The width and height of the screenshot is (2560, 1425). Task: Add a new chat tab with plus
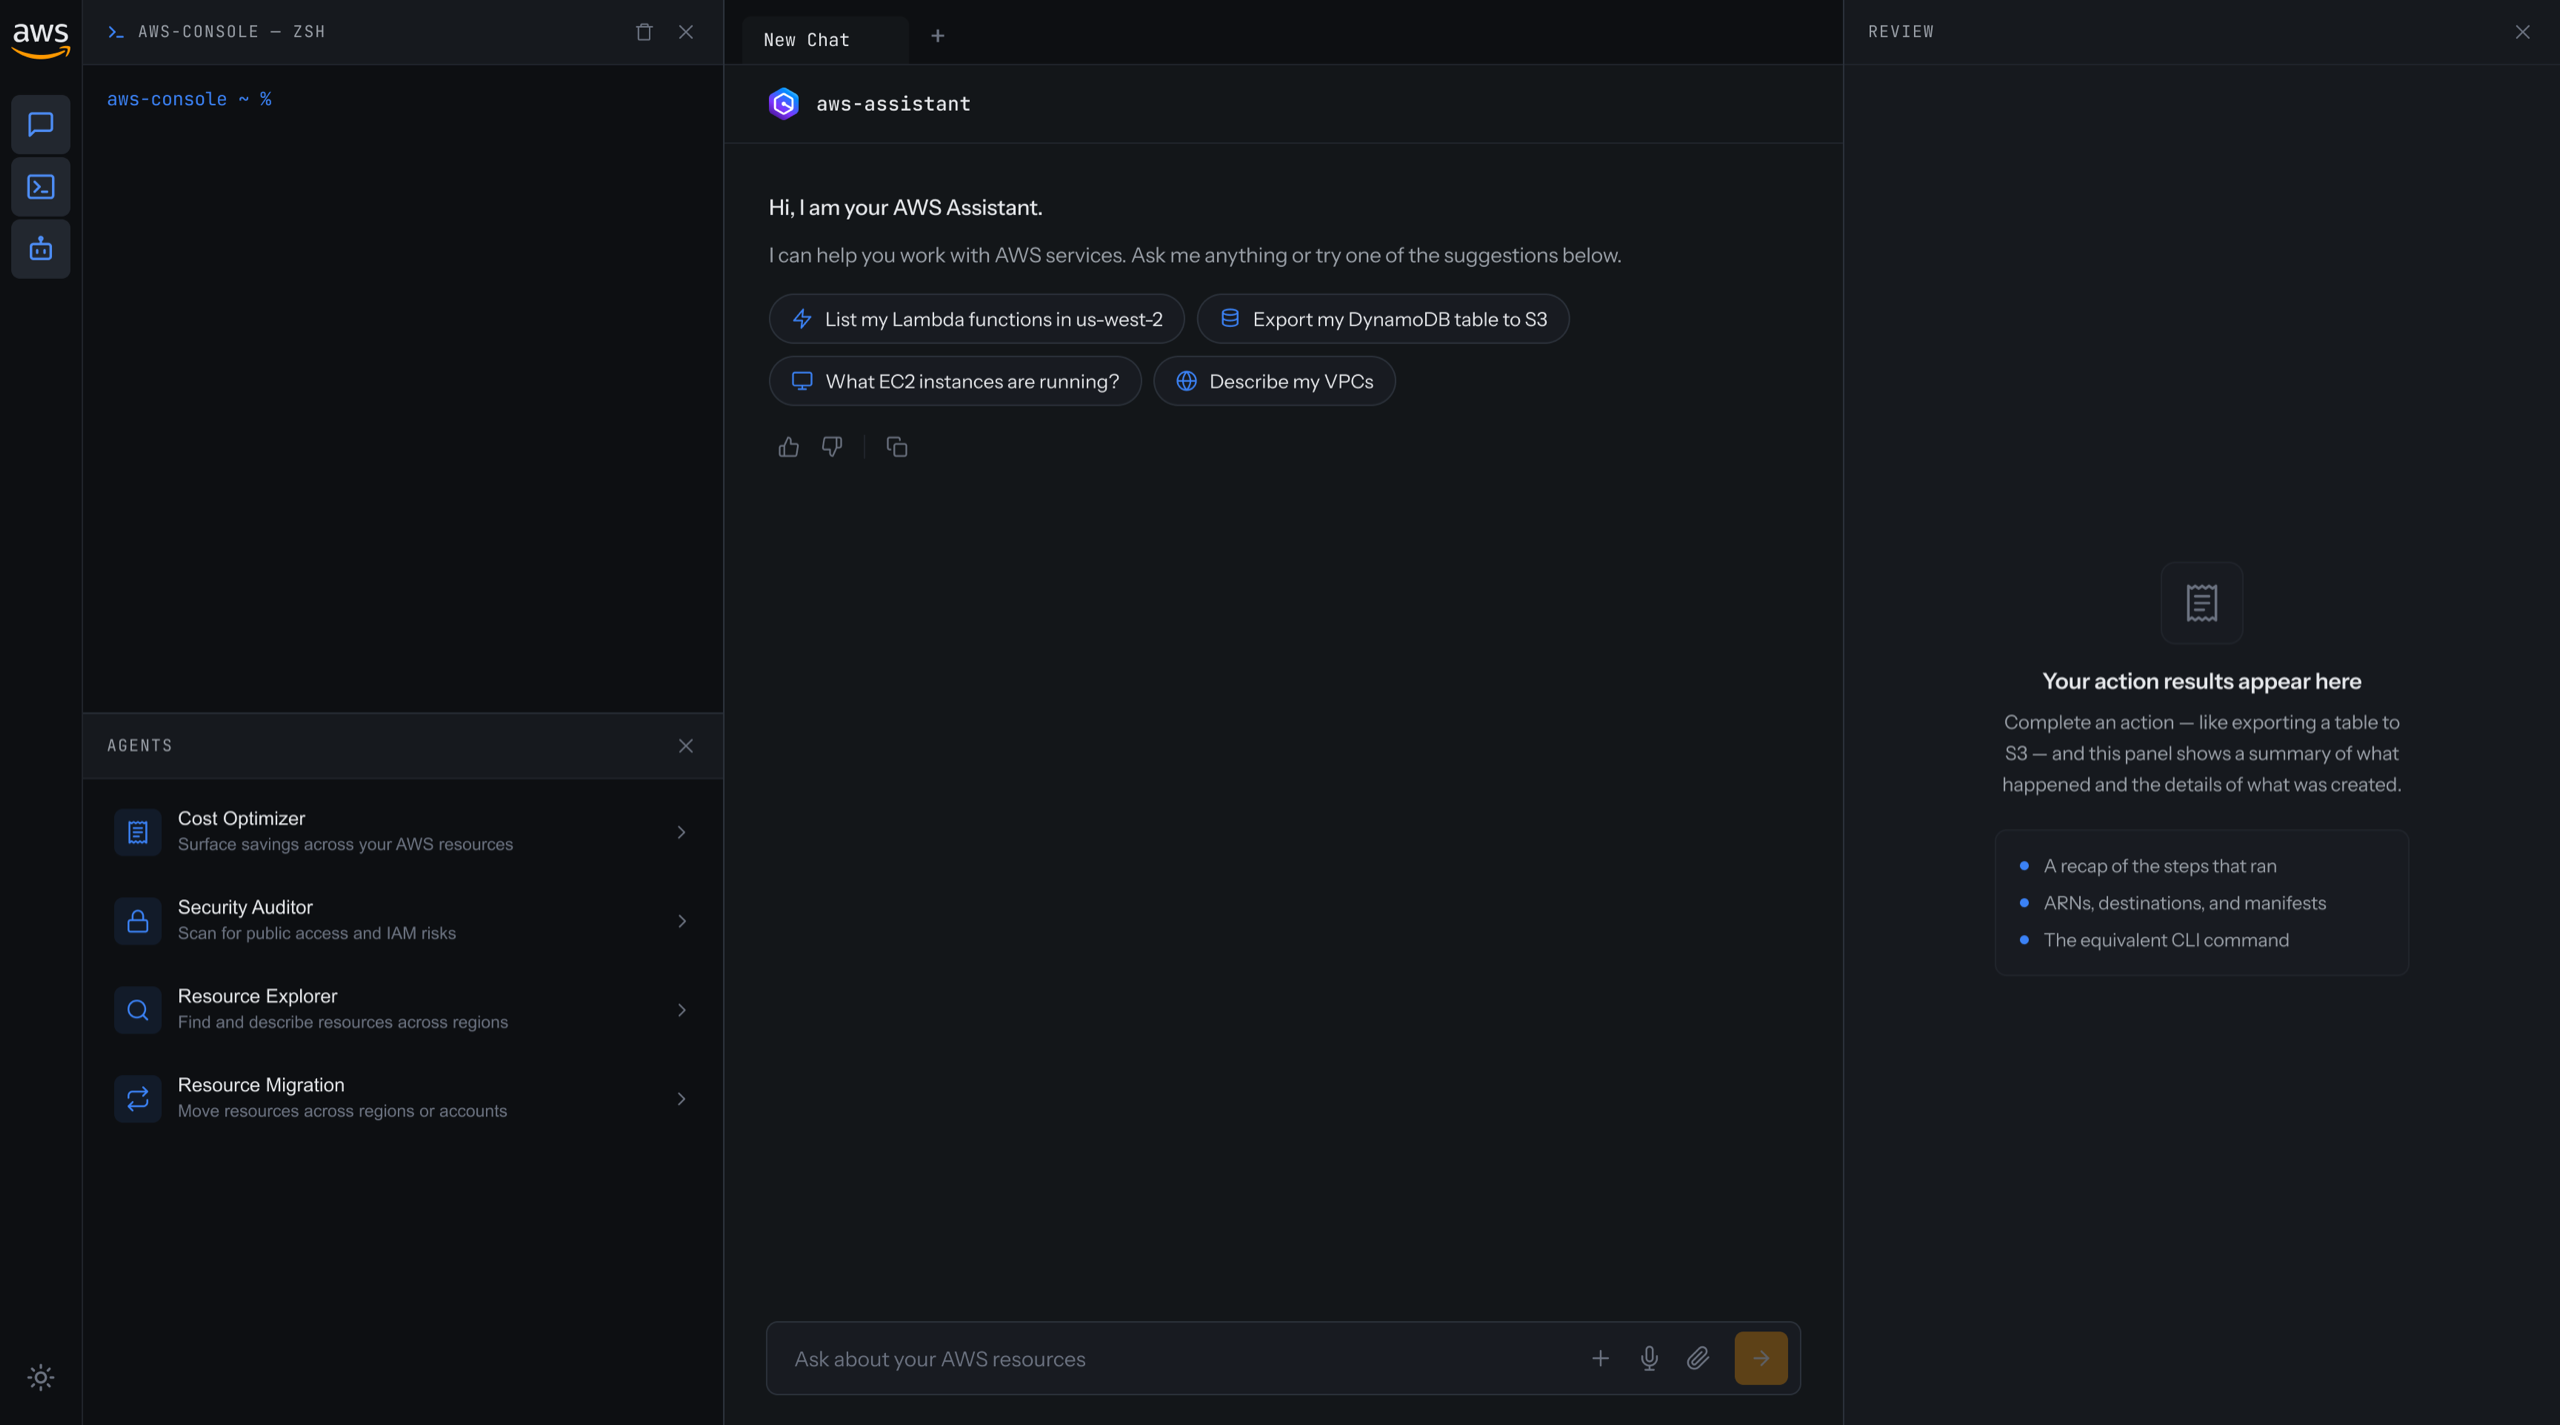click(x=938, y=37)
